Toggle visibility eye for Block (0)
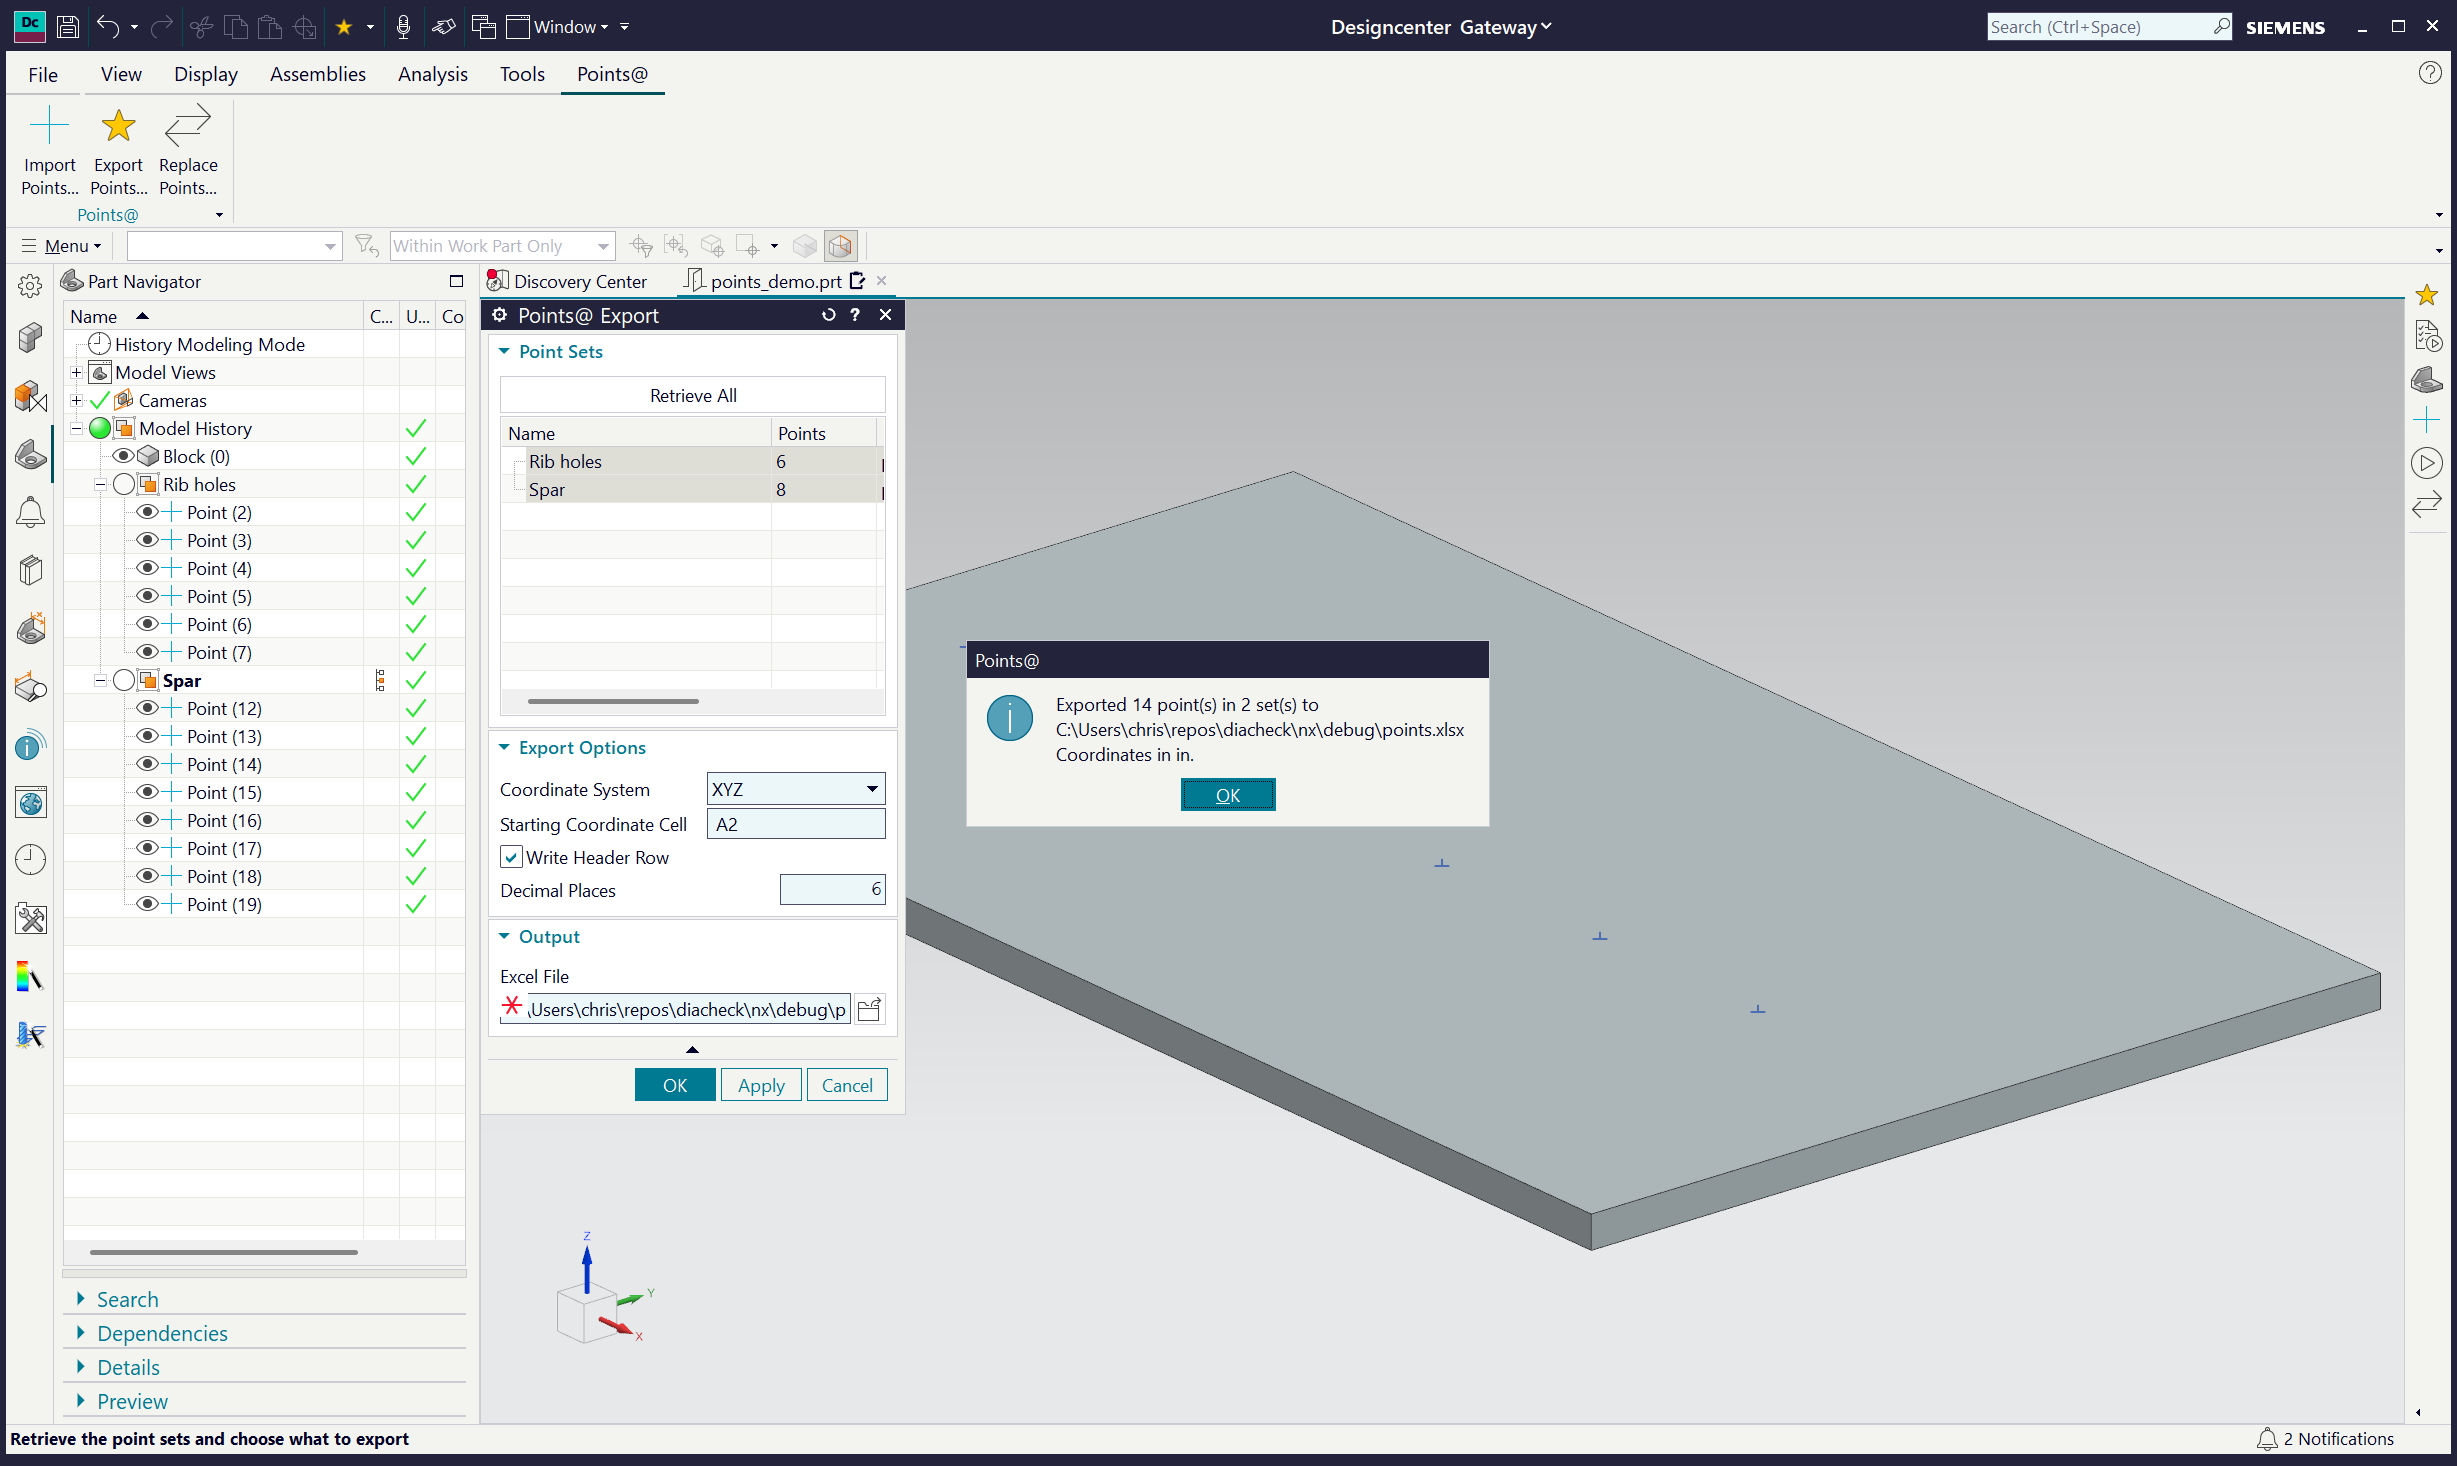2457x1466 pixels. 123,456
